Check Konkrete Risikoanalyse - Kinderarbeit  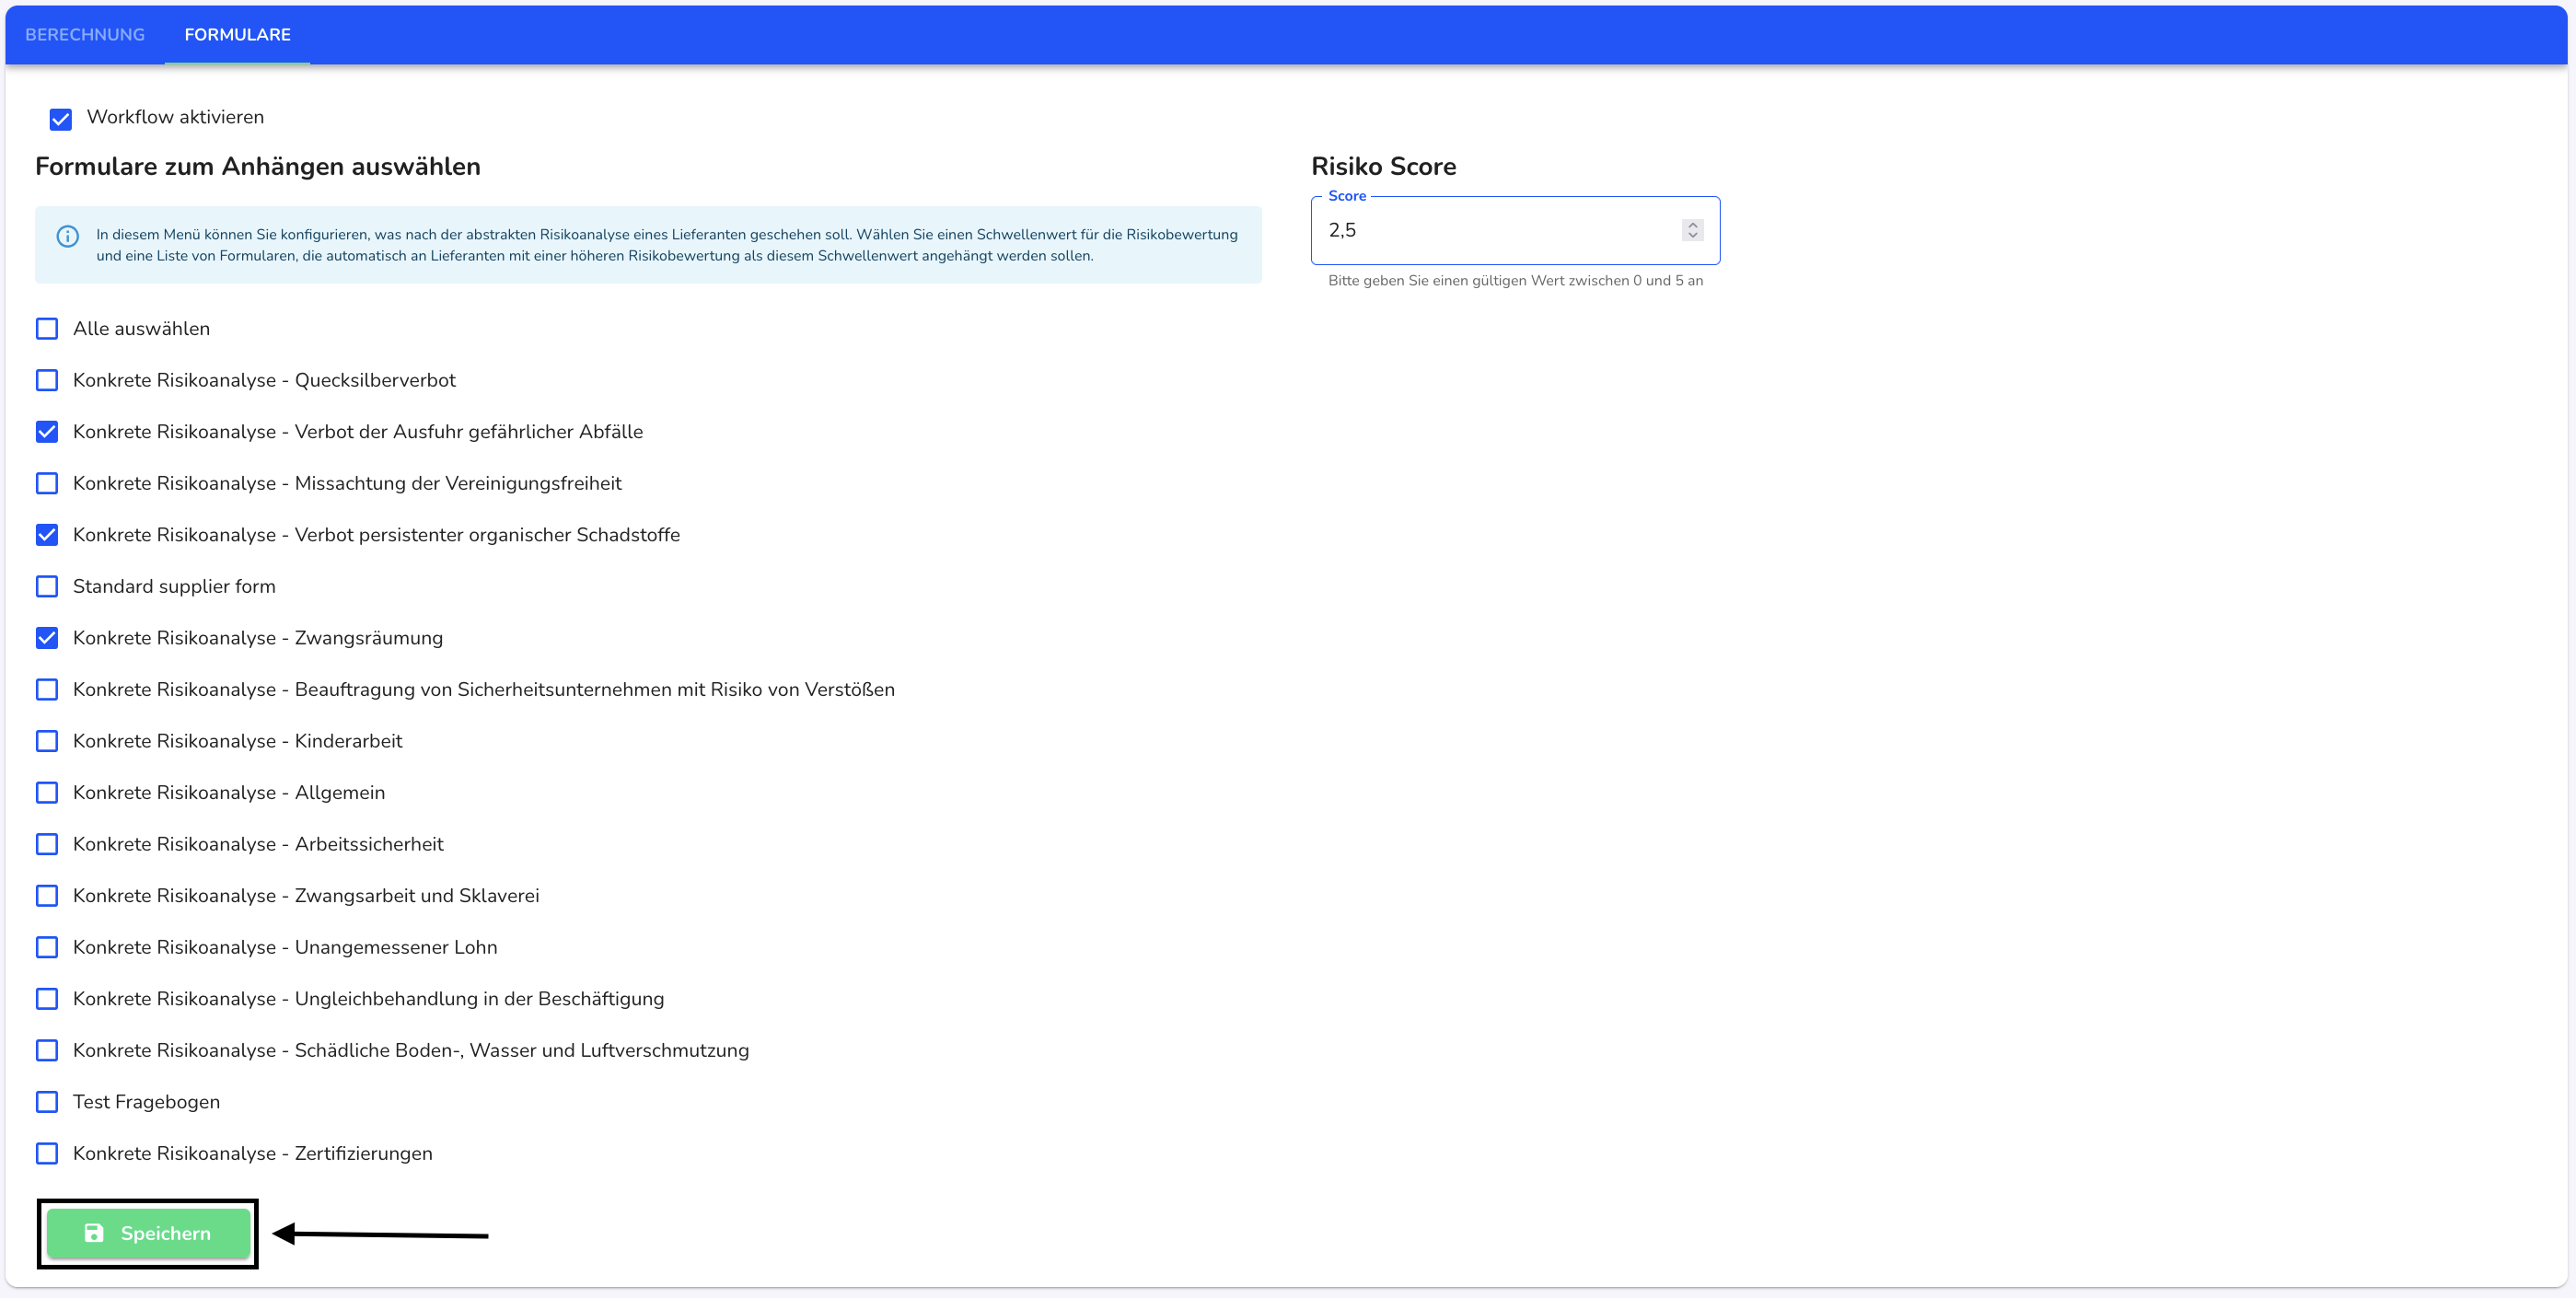pos(47,741)
